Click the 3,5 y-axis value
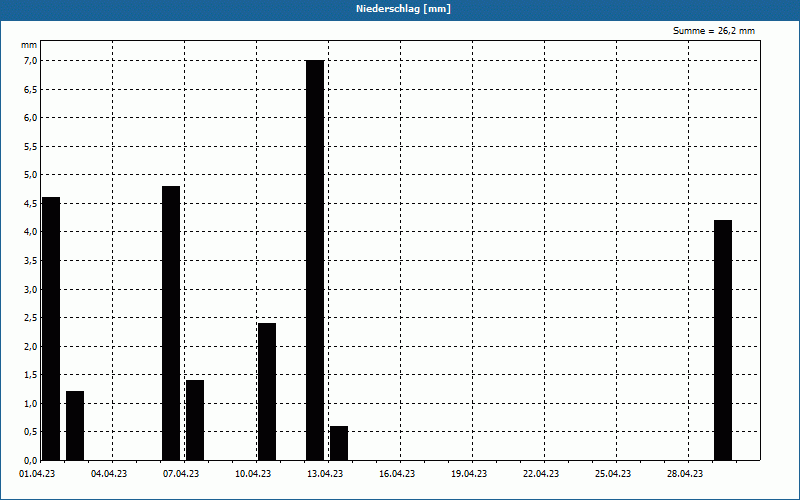 click(30, 261)
